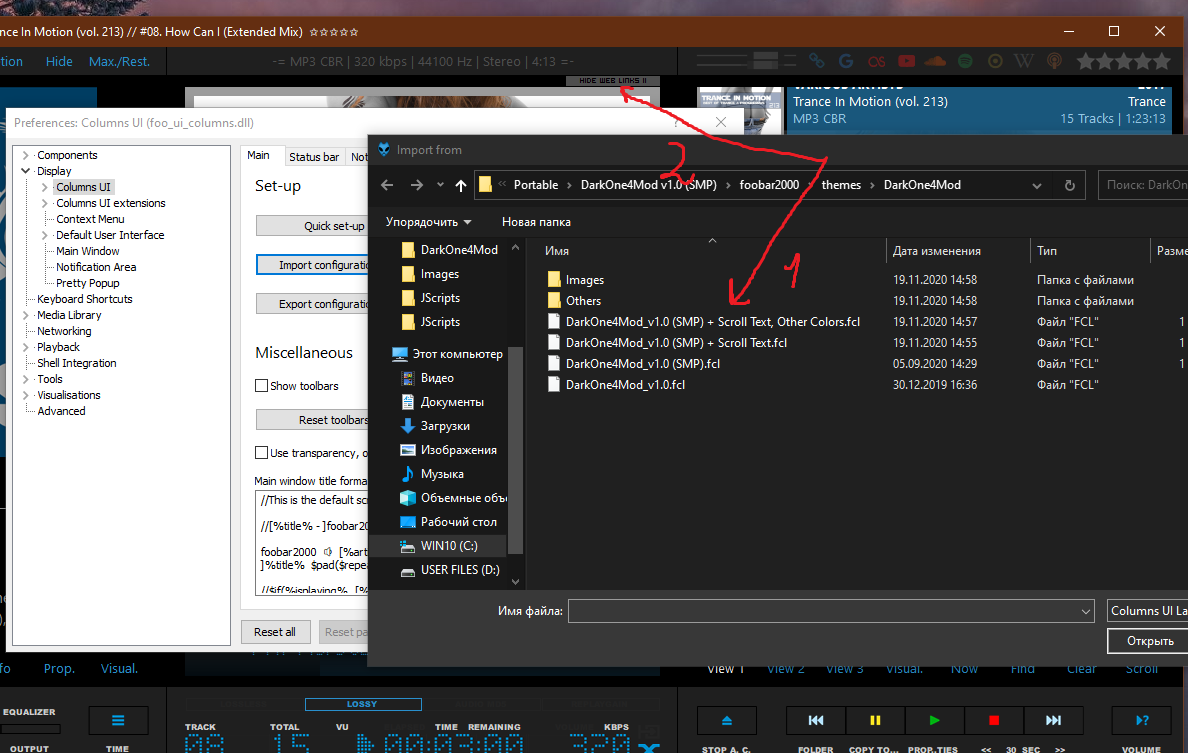The image size is (1188, 753).
Task: Select the DarkOne4Mod_v1.0 (SMP).fcl file
Action: click(642, 364)
